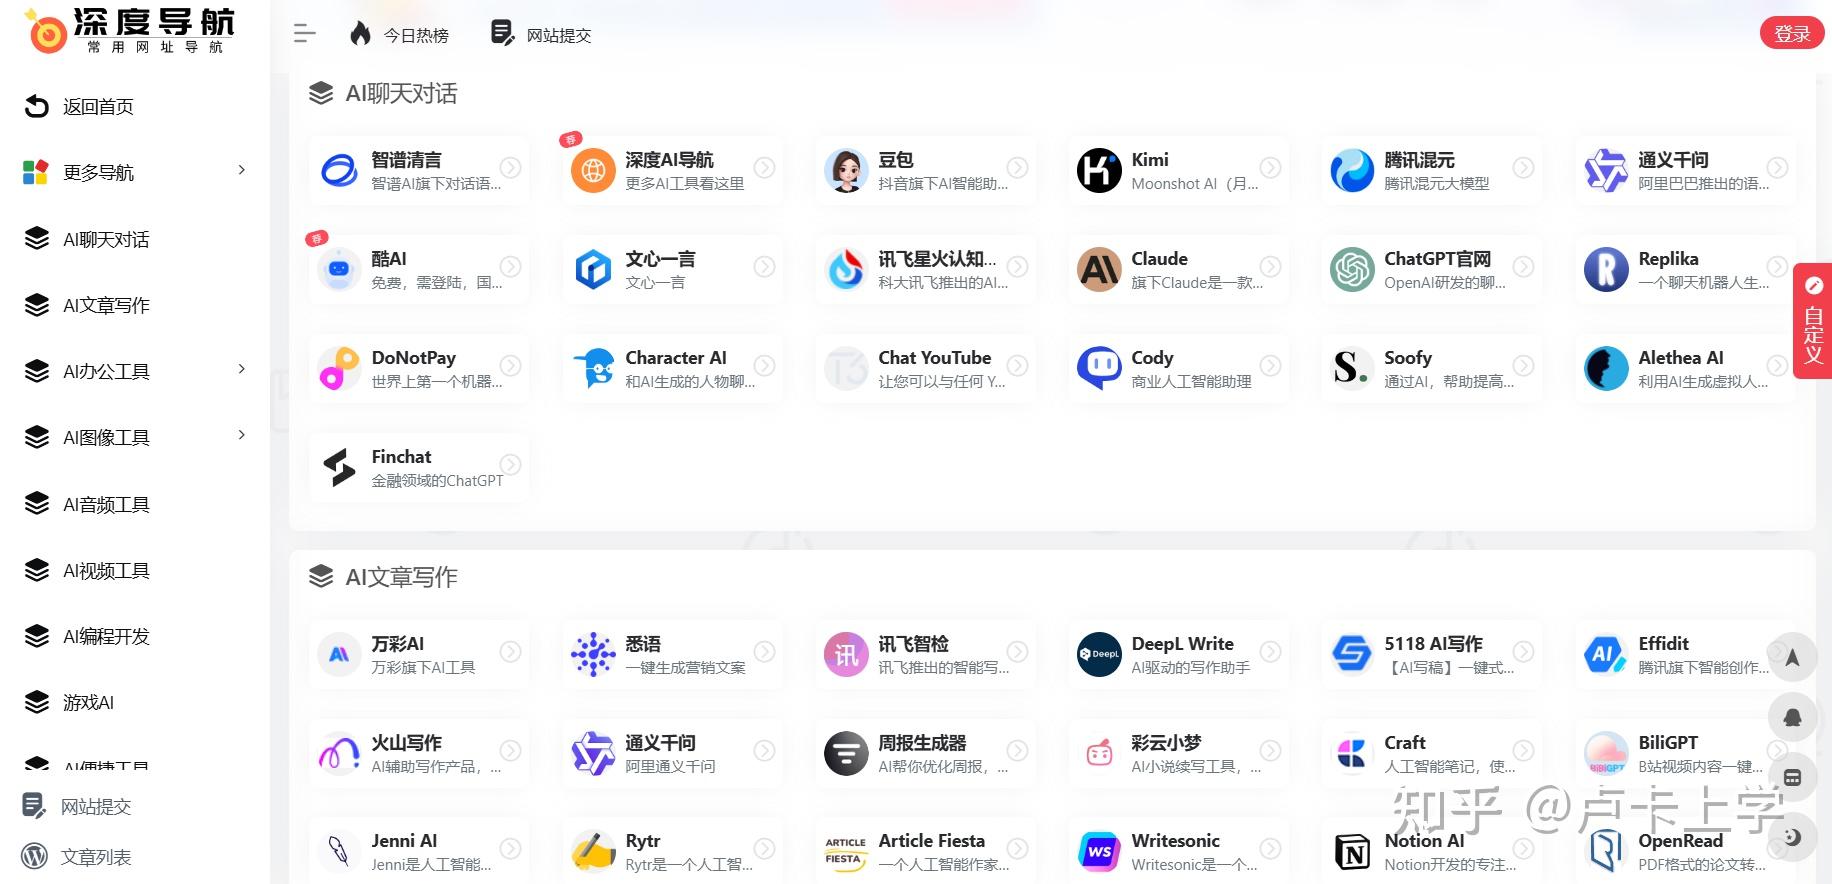Click the arrow on 文心一言 card
Image resolution: width=1832 pixels, height=884 pixels.
pyautogui.click(x=764, y=267)
